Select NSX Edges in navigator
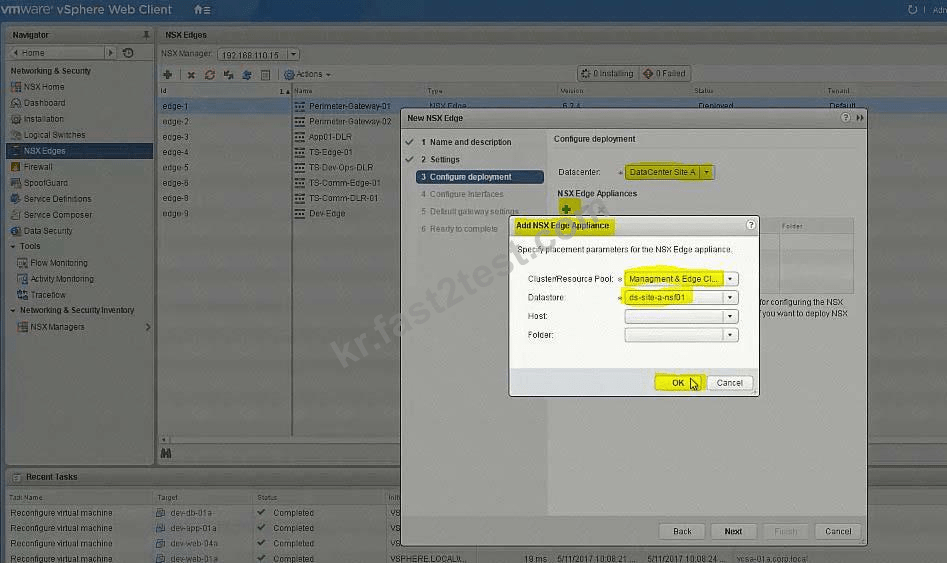The width and height of the screenshot is (947, 563). coord(80,151)
